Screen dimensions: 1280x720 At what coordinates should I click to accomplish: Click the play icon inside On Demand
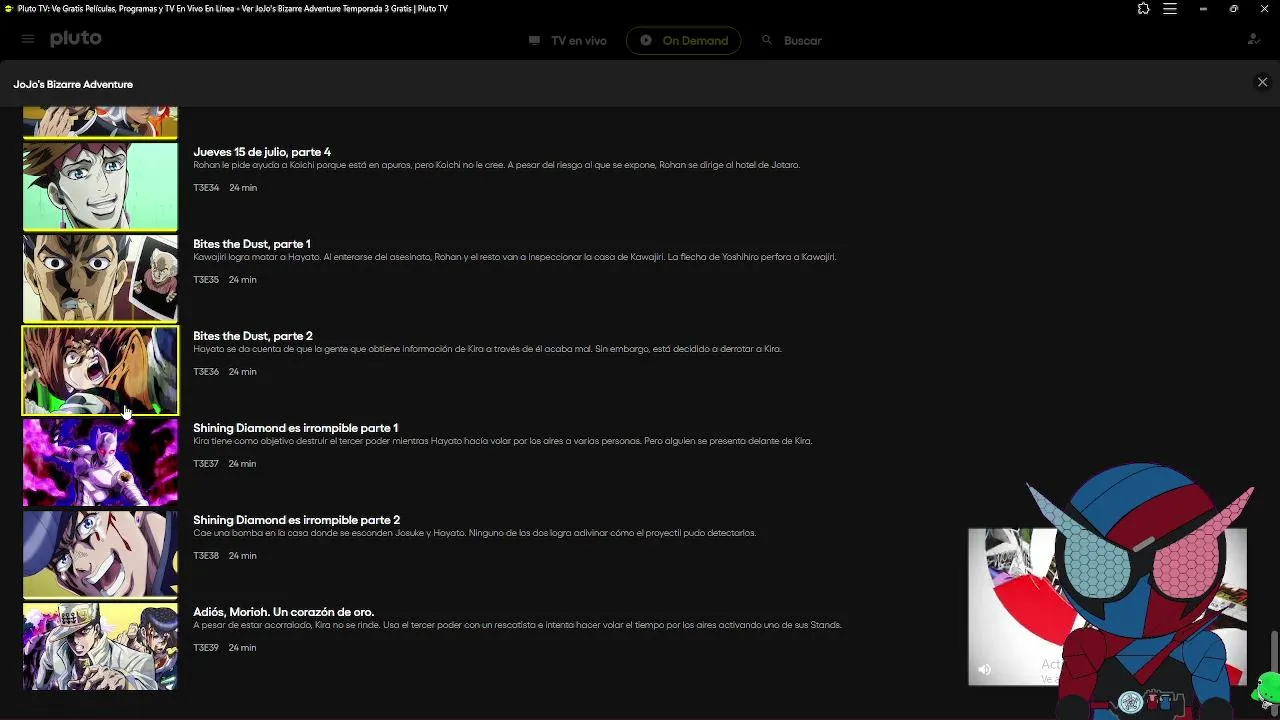click(646, 41)
